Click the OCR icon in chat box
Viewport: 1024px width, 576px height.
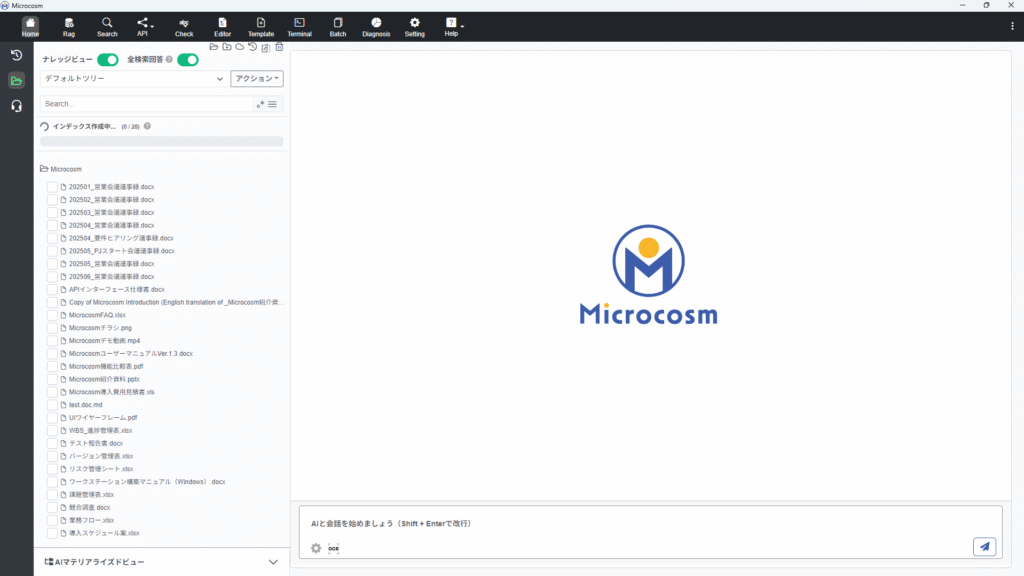pyautogui.click(x=334, y=548)
